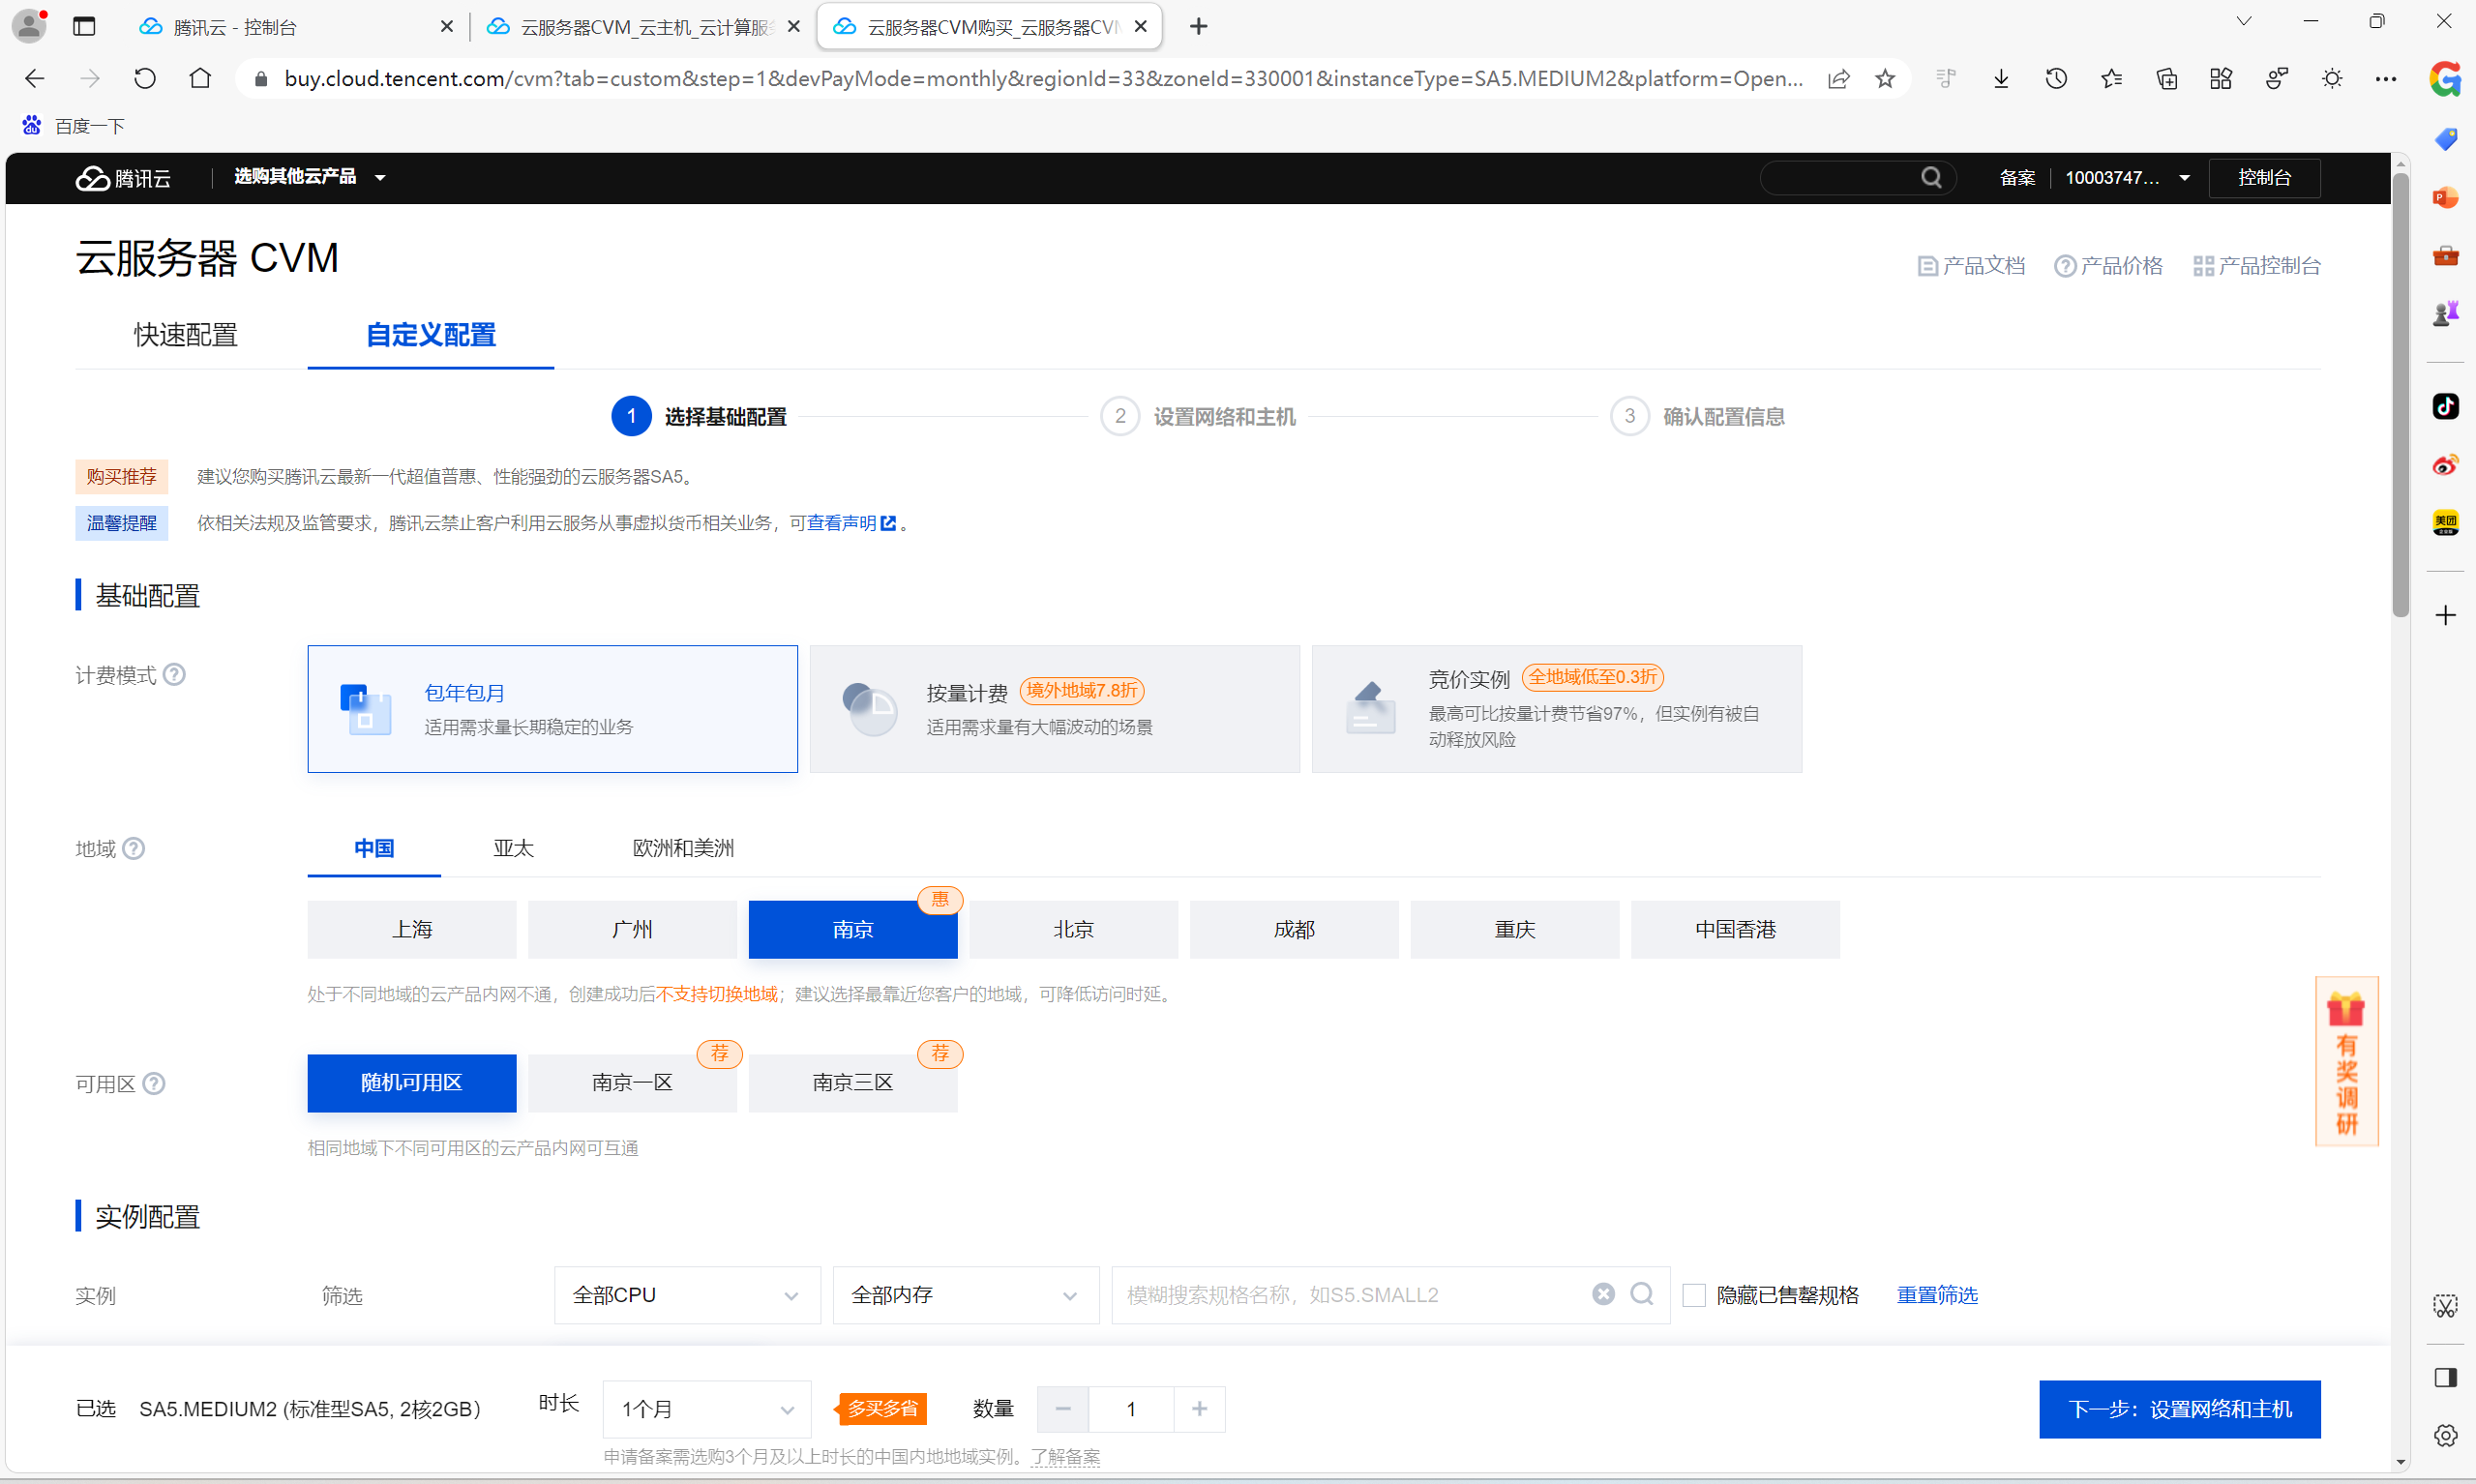Select 南京一区 availability zone

coord(632,1083)
